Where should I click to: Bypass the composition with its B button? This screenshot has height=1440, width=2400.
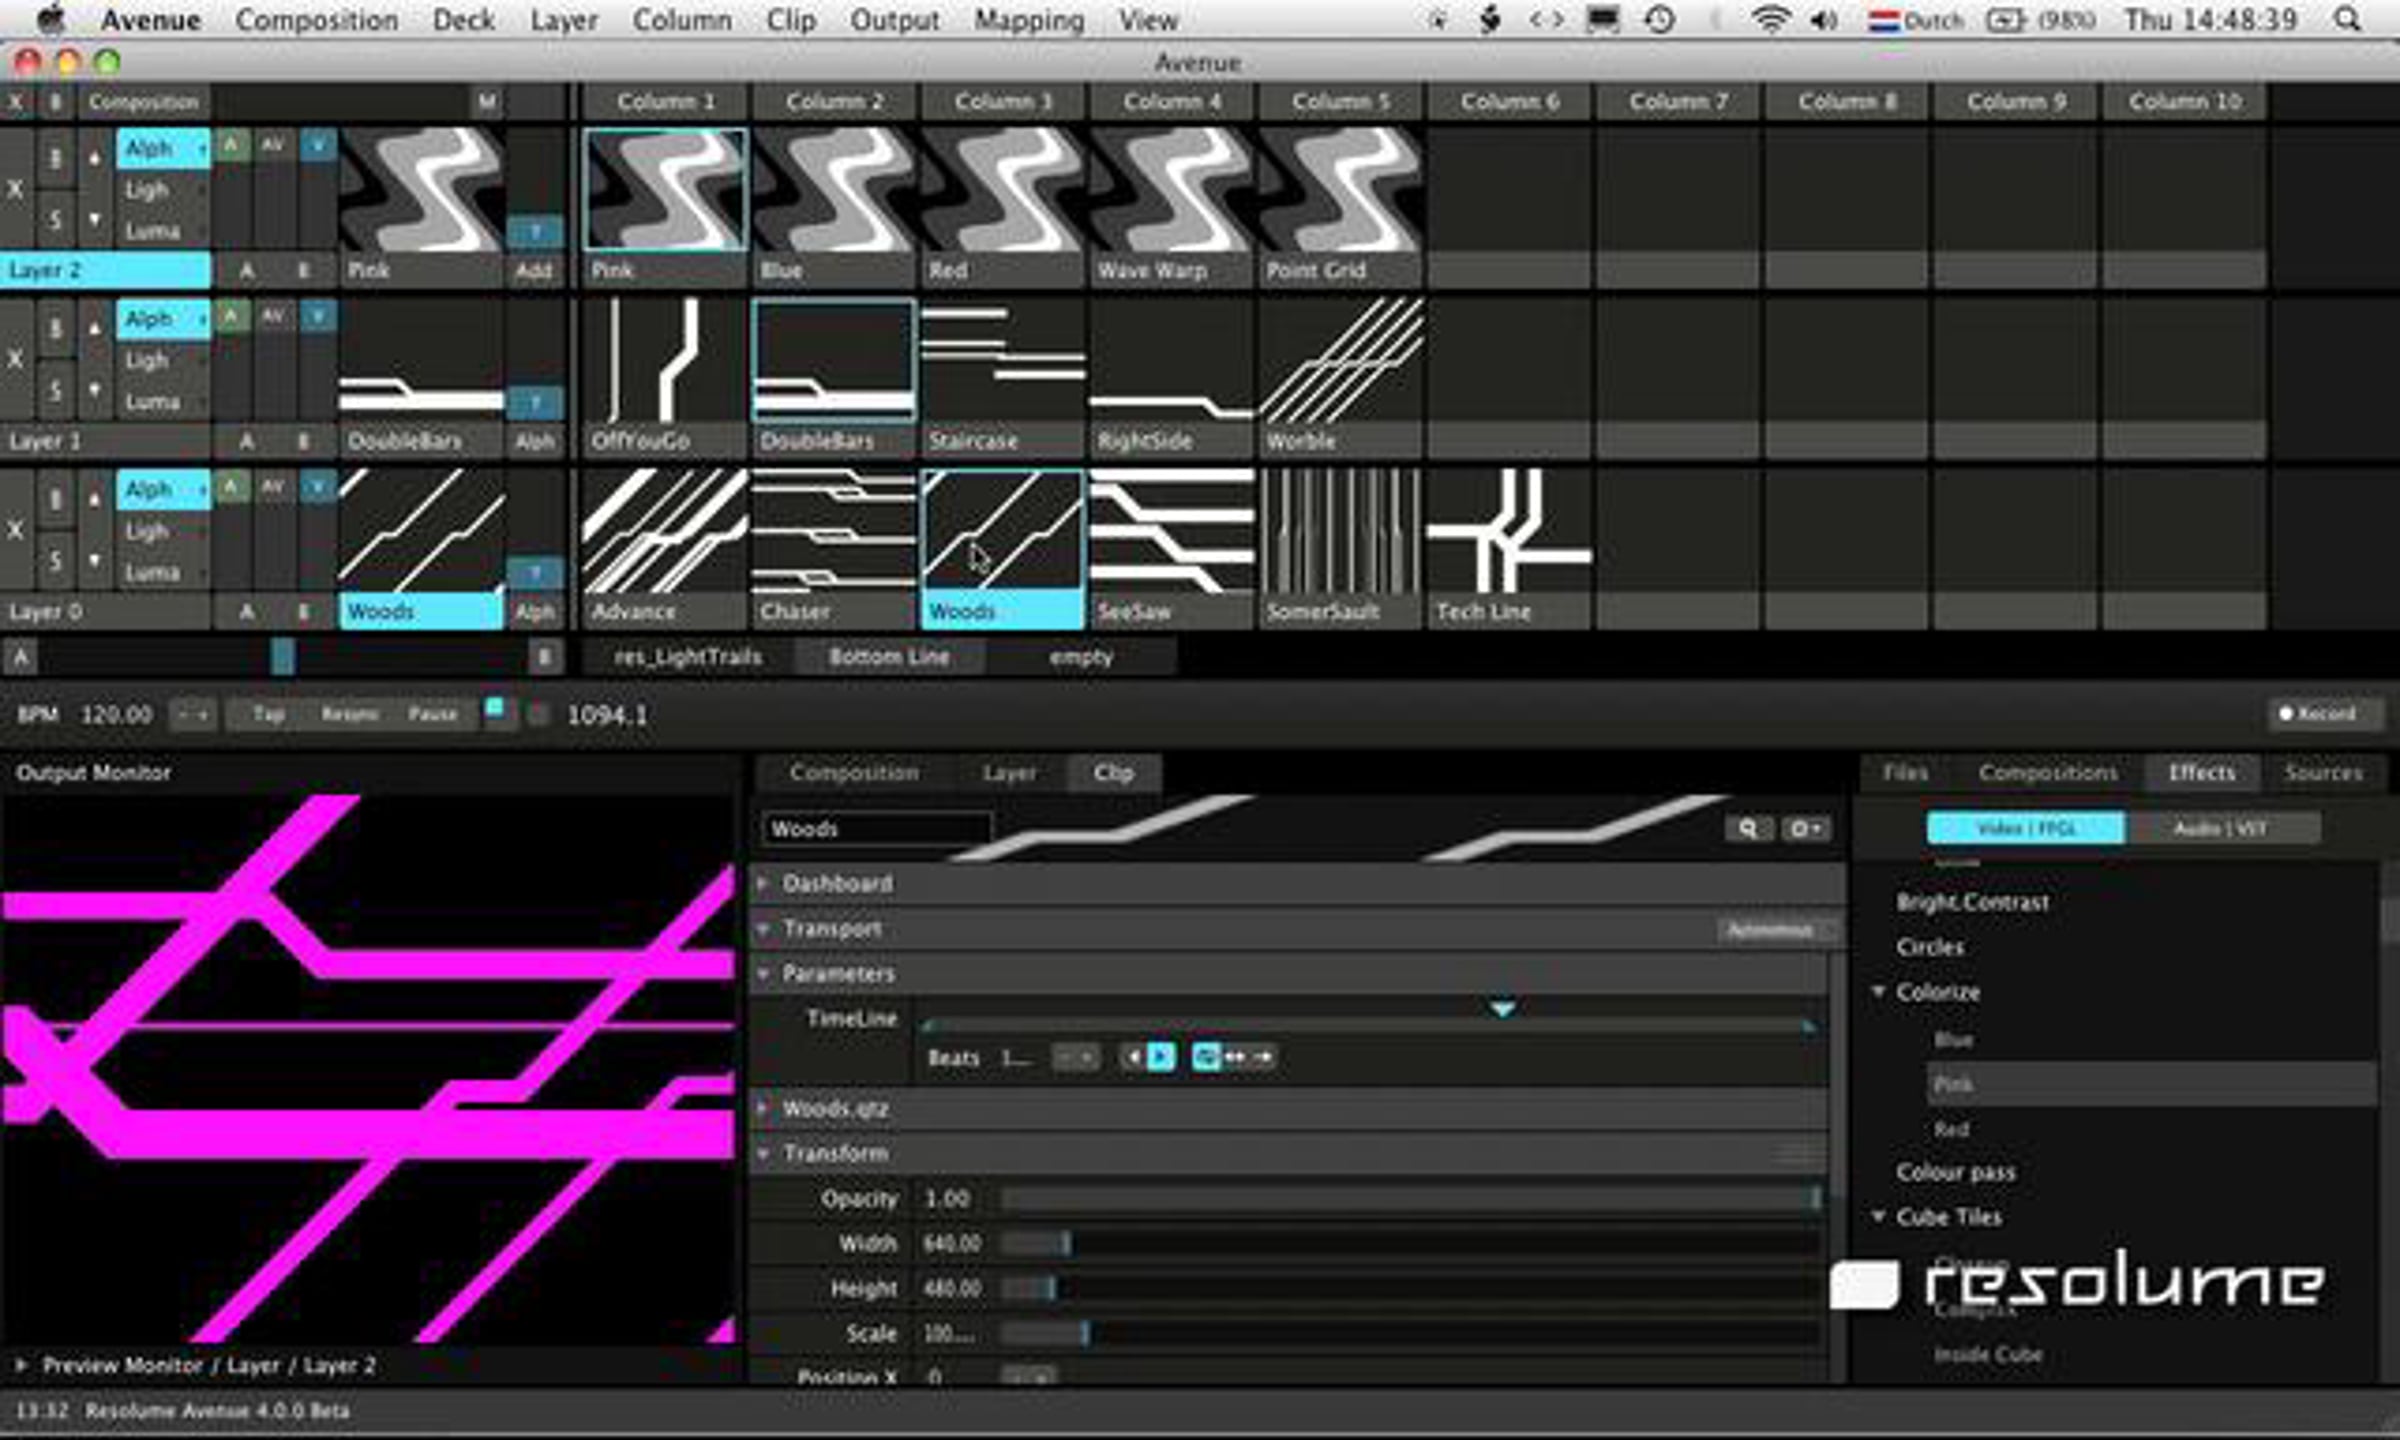tap(56, 102)
